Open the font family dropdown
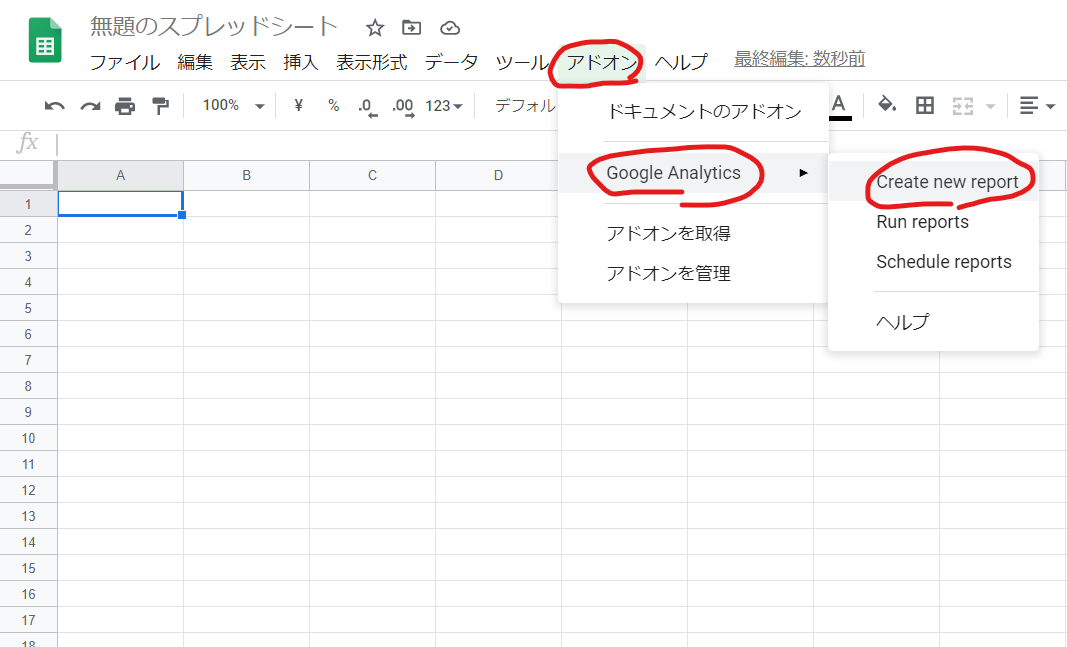The height and width of the screenshot is (647, 1067). [x=525, y=105]
